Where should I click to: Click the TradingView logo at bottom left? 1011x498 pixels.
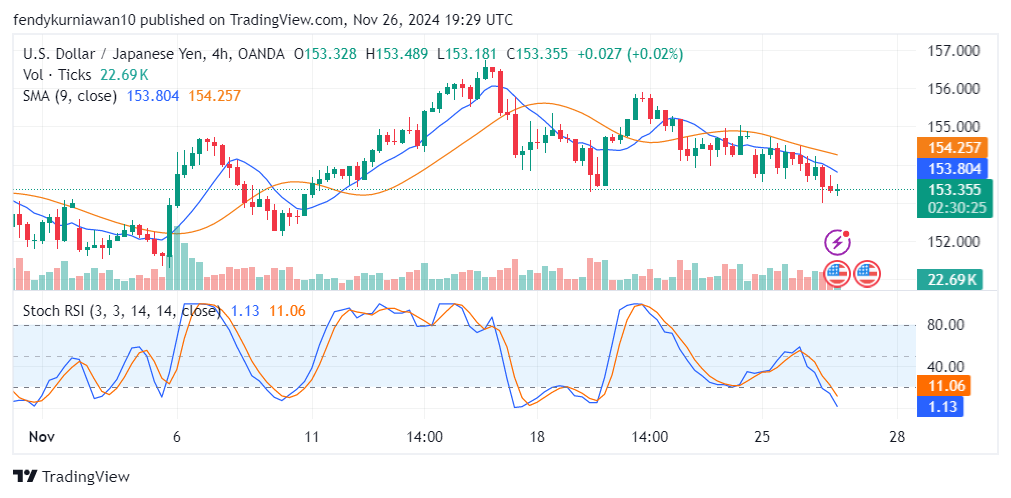tap(71, 477)
